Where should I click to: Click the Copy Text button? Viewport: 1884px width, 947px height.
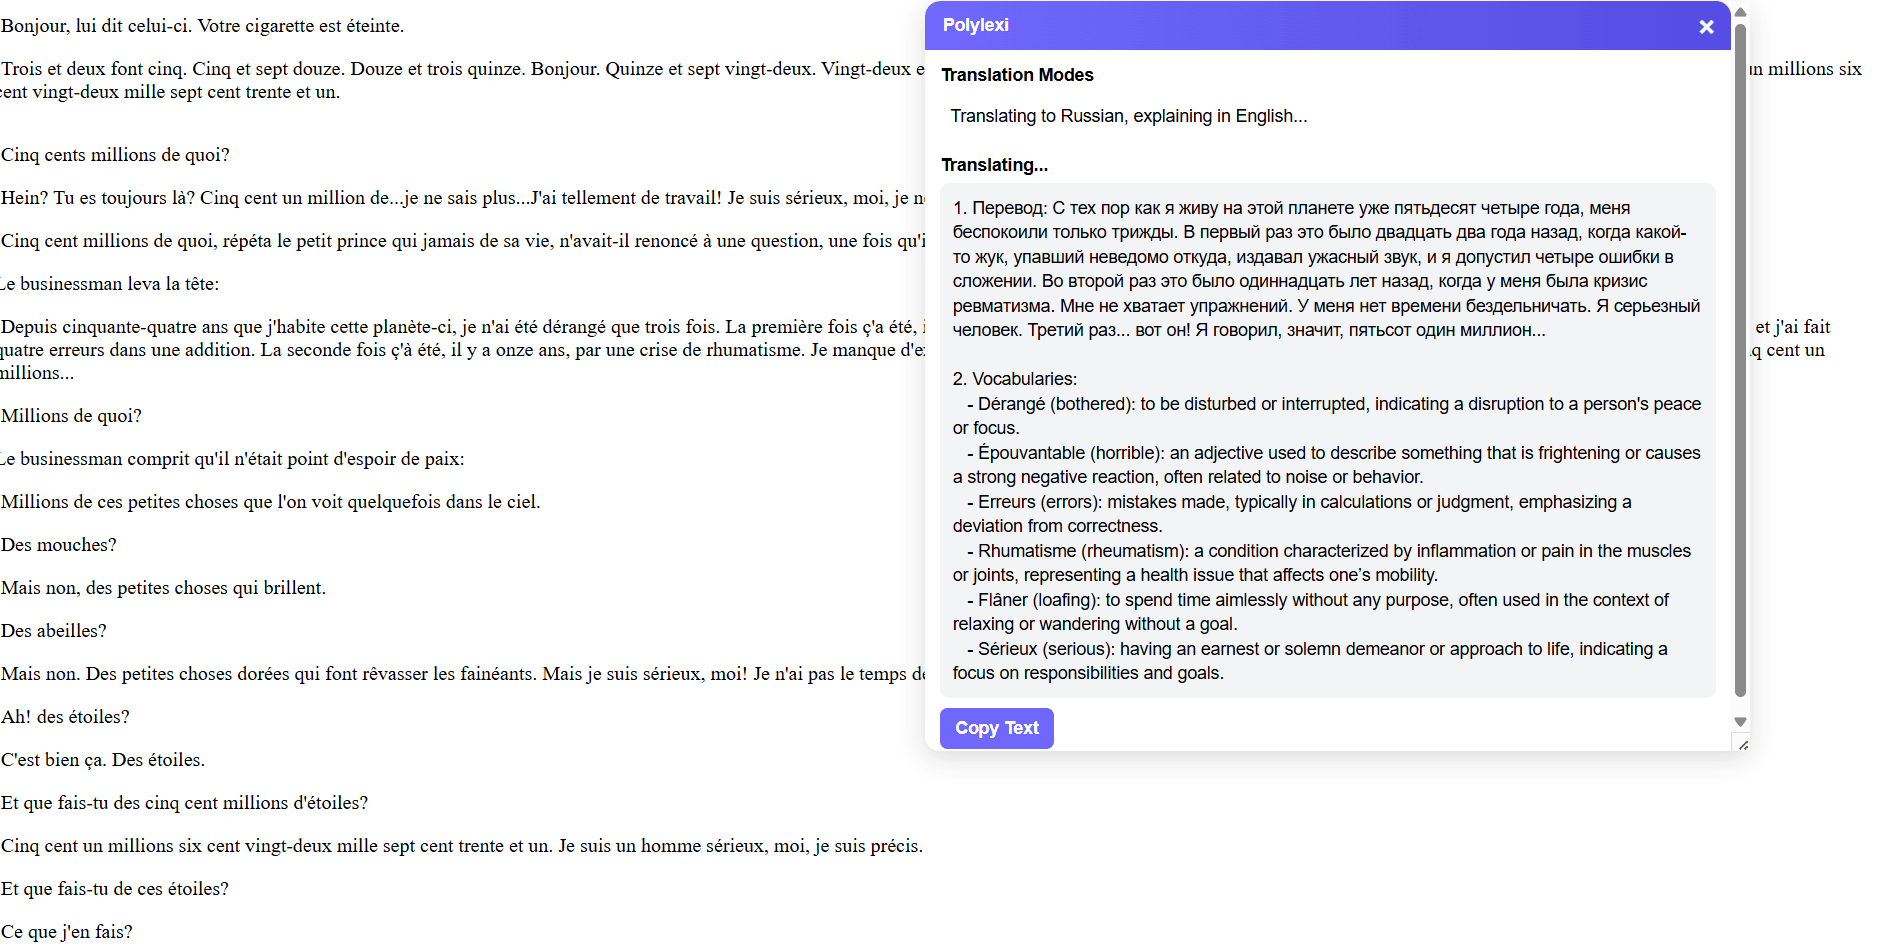coord(996,728)
